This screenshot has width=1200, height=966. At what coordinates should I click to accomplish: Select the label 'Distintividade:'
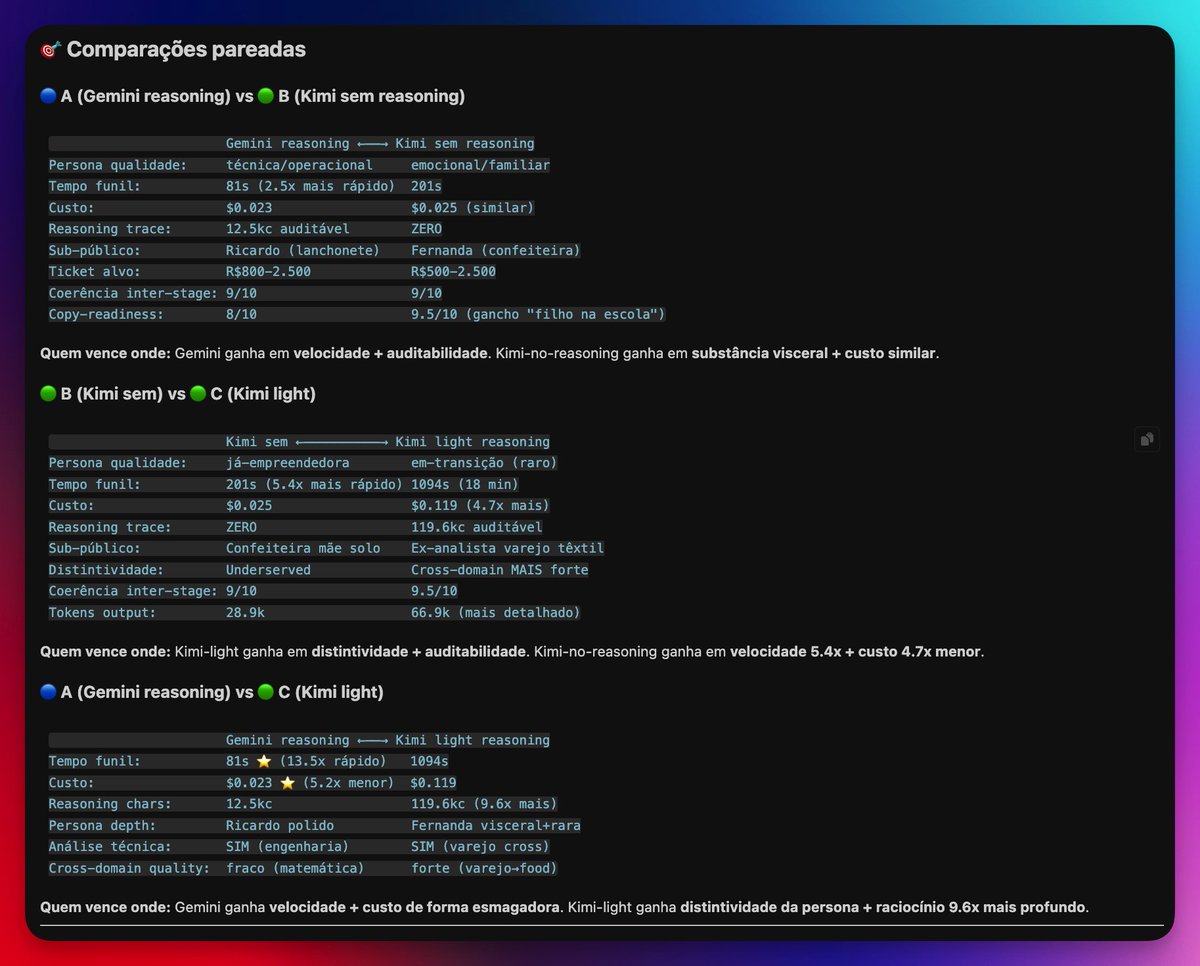[x=106, y=570]
